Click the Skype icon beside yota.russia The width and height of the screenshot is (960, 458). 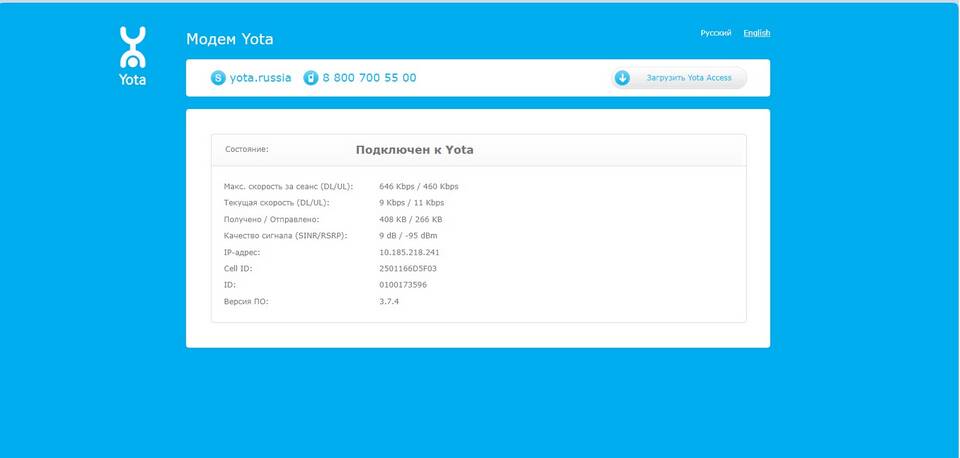coord(218,78)
